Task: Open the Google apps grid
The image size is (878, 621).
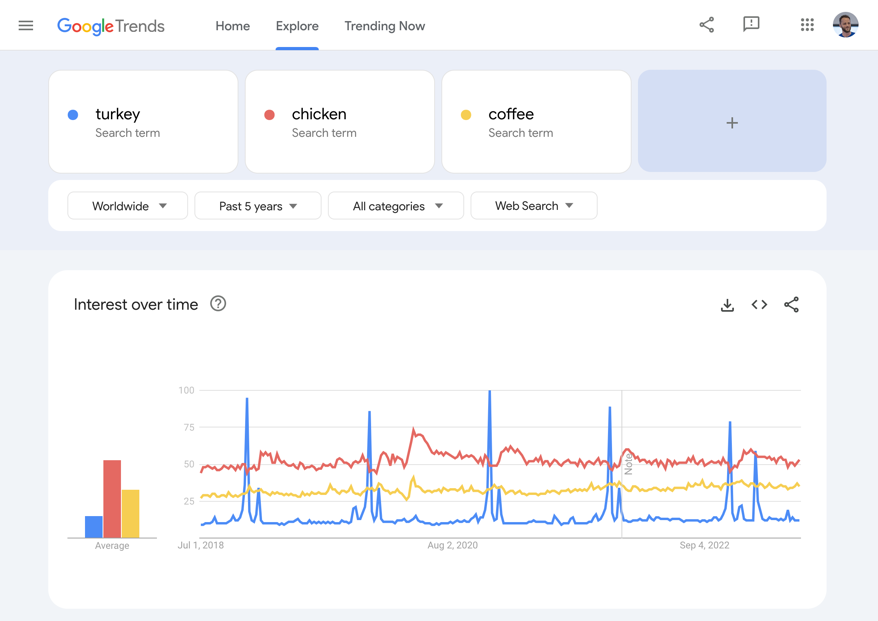Action: pyautogui.click(x=807, y=25)
